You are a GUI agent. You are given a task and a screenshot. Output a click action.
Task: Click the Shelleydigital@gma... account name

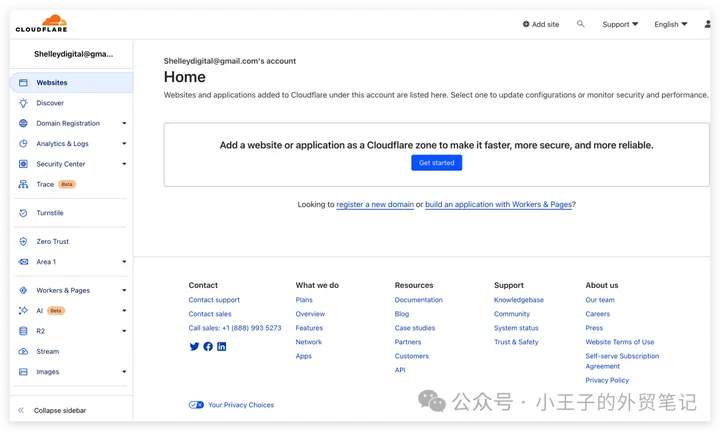[73, 54]
